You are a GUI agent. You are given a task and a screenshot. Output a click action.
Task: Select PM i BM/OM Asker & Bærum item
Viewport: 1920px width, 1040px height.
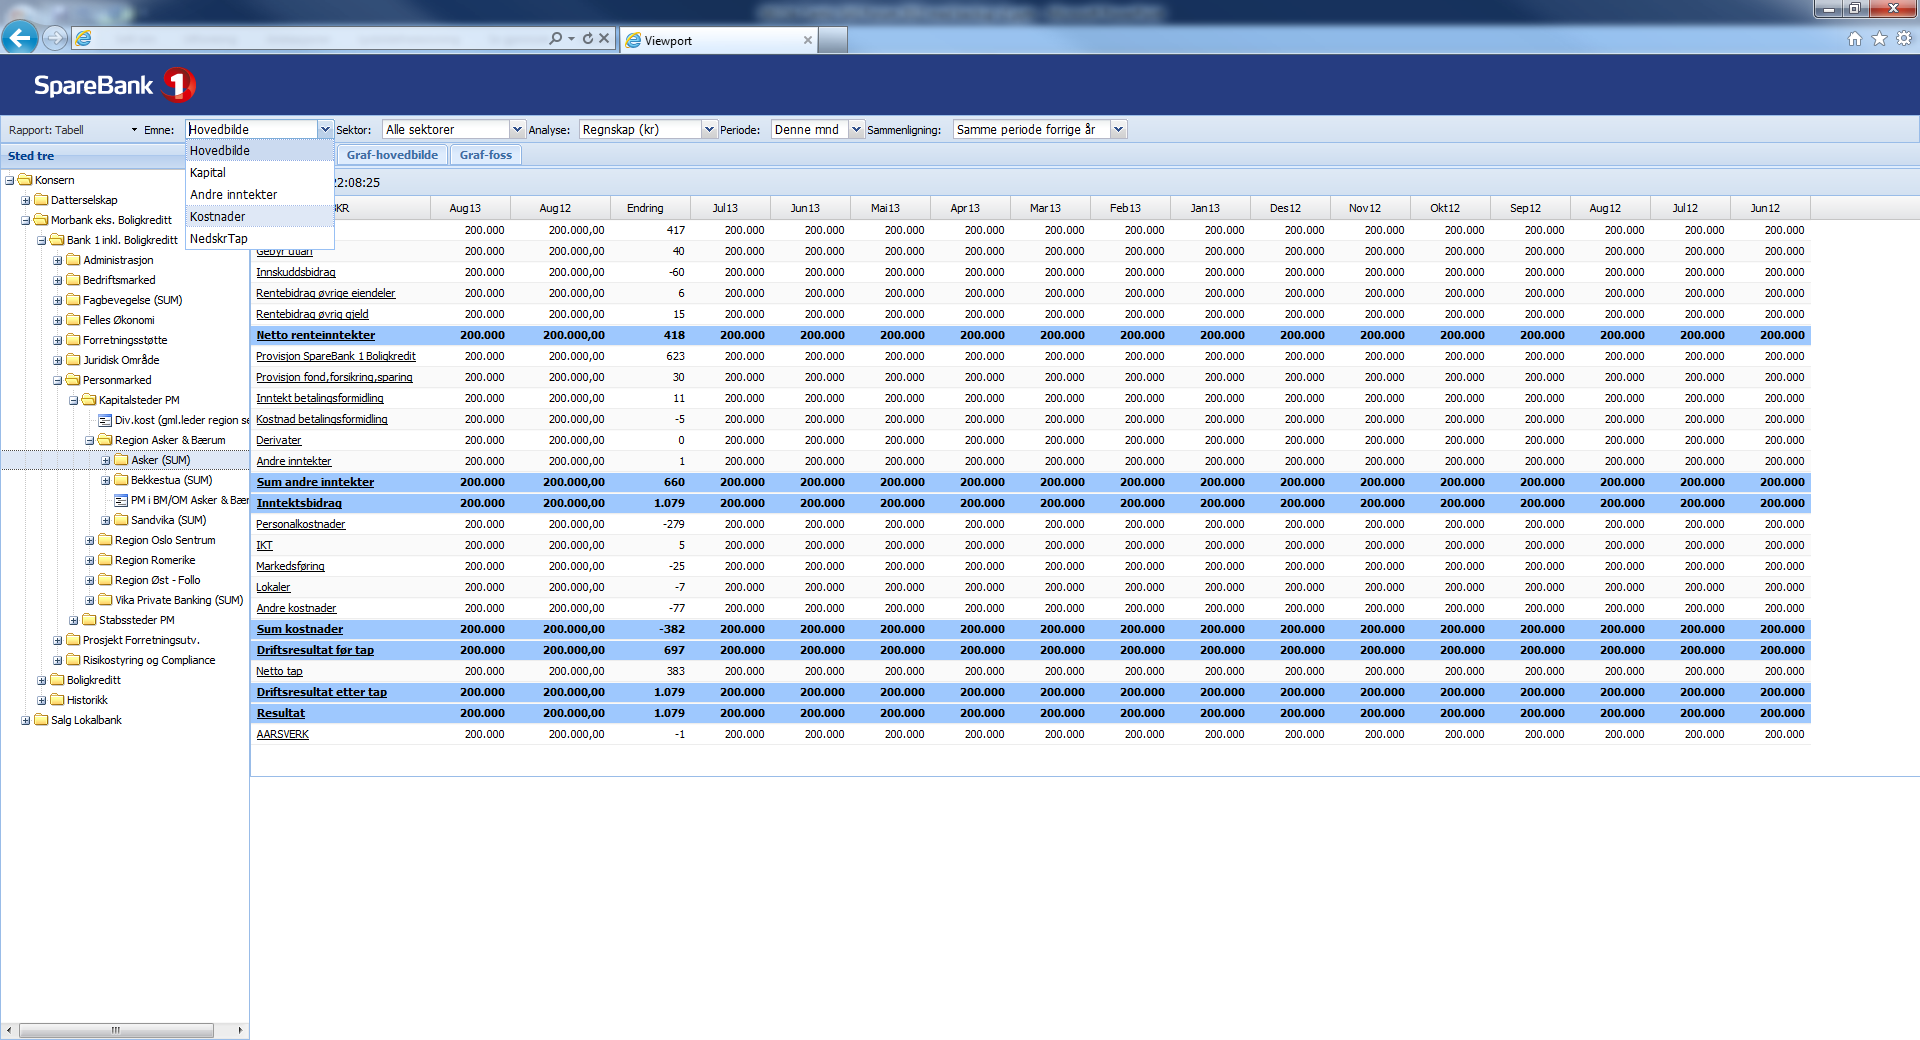183,500
